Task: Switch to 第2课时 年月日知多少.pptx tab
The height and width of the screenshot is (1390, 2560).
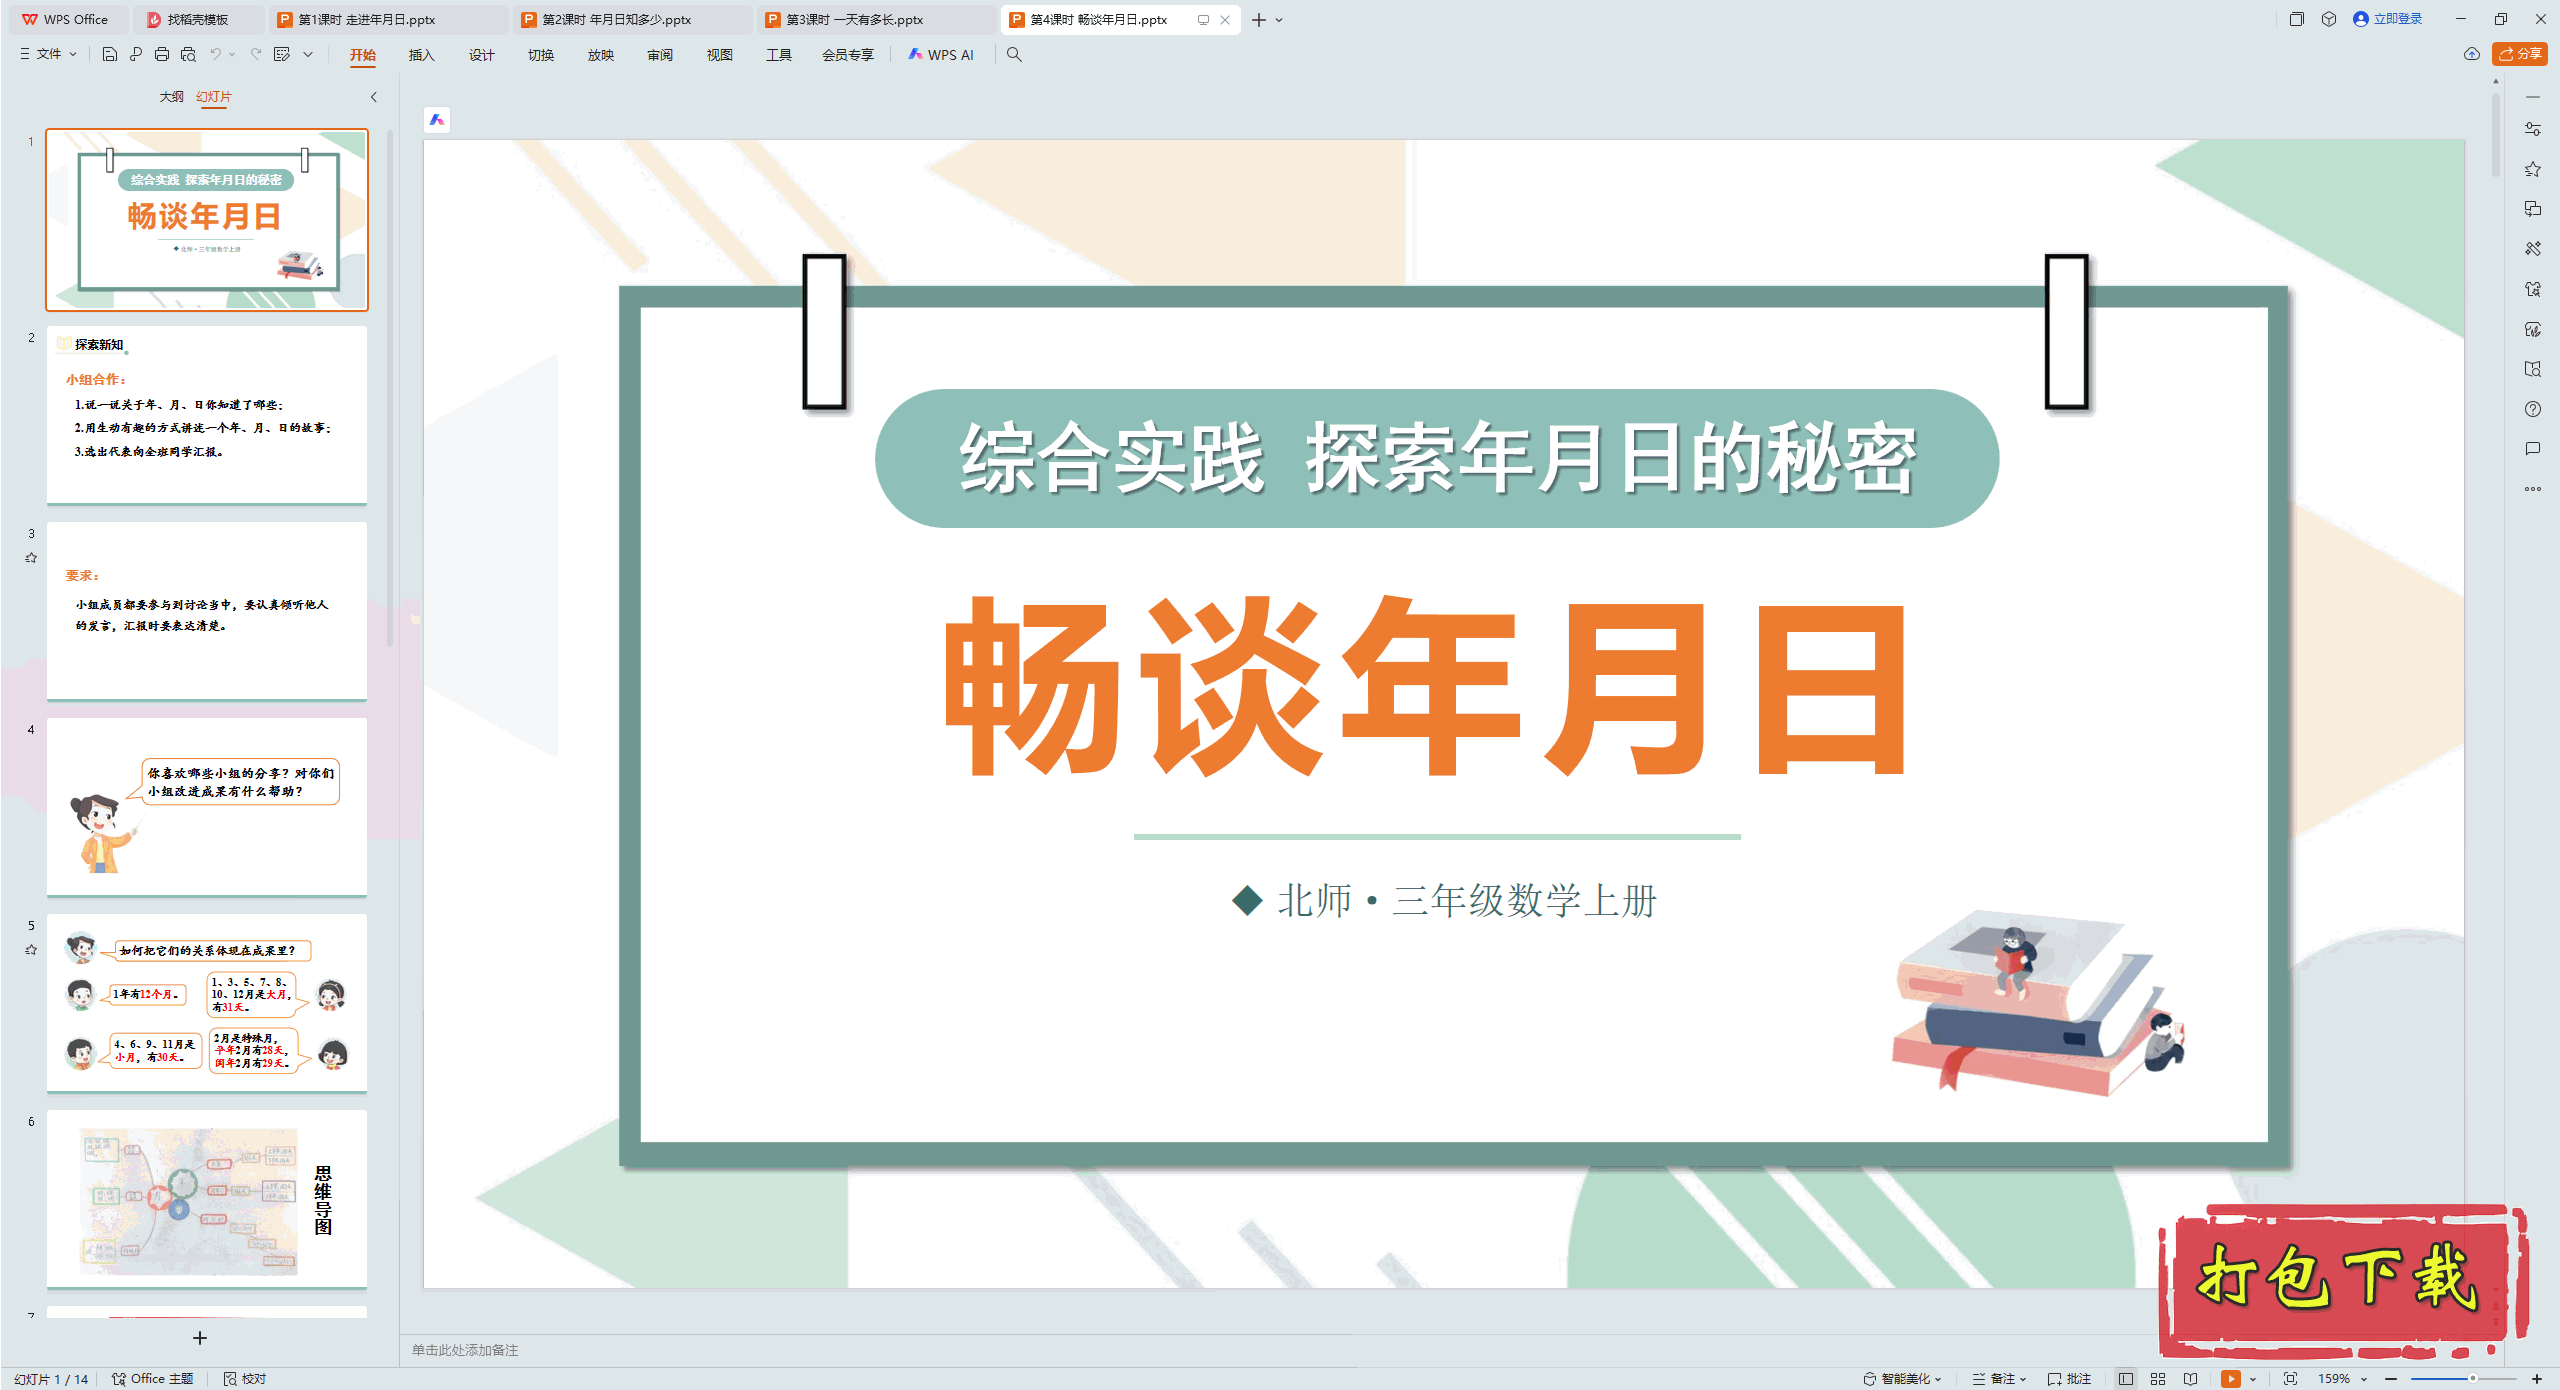Action: pos(617,19)
